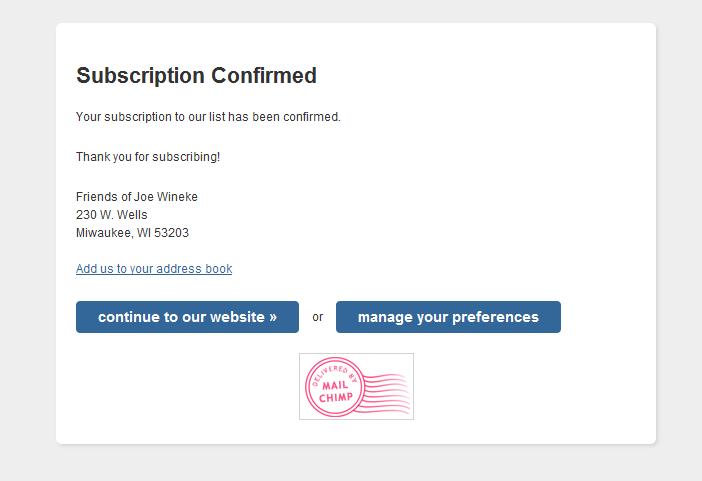Image resolution: width=702 pixels, height=481 pixels.
Task: Click the word preferences on the blue button
Action: pos(495,318)
